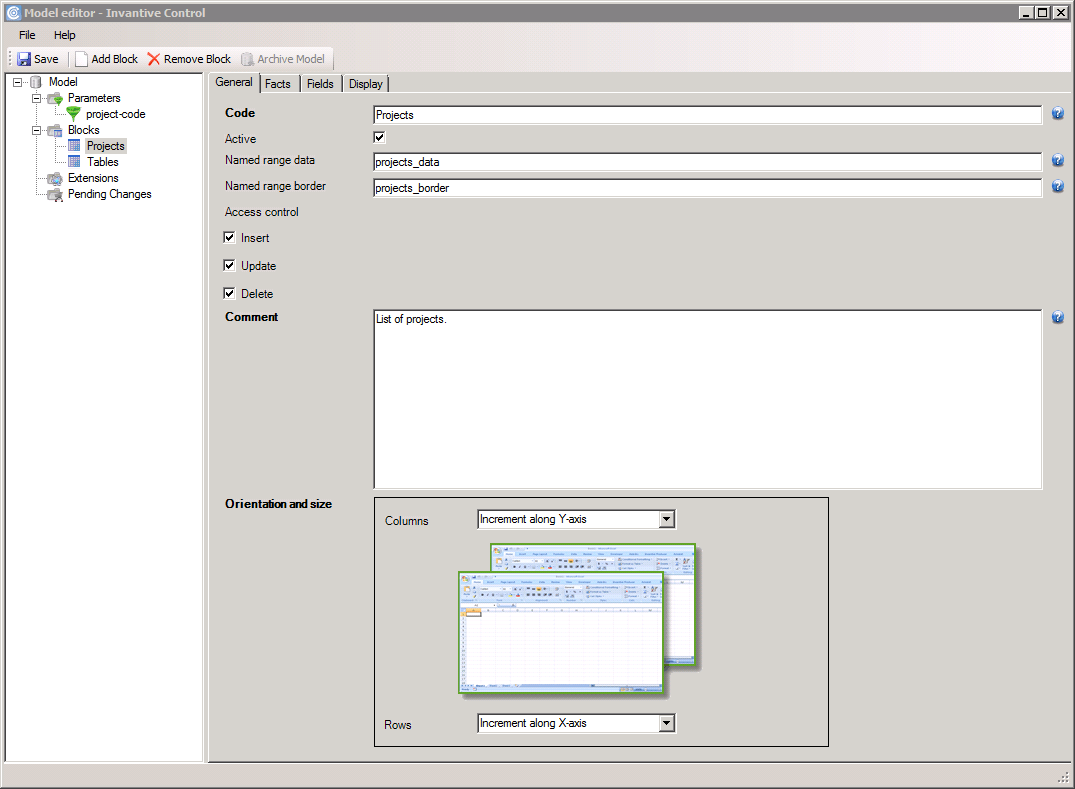
Task: Open the Rows orientation dropdown
Action: coord(667,723)
